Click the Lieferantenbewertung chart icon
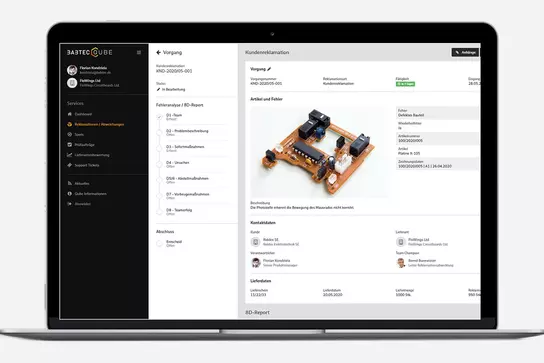This screenshot has width=544, height=363. tap(69, 155)
